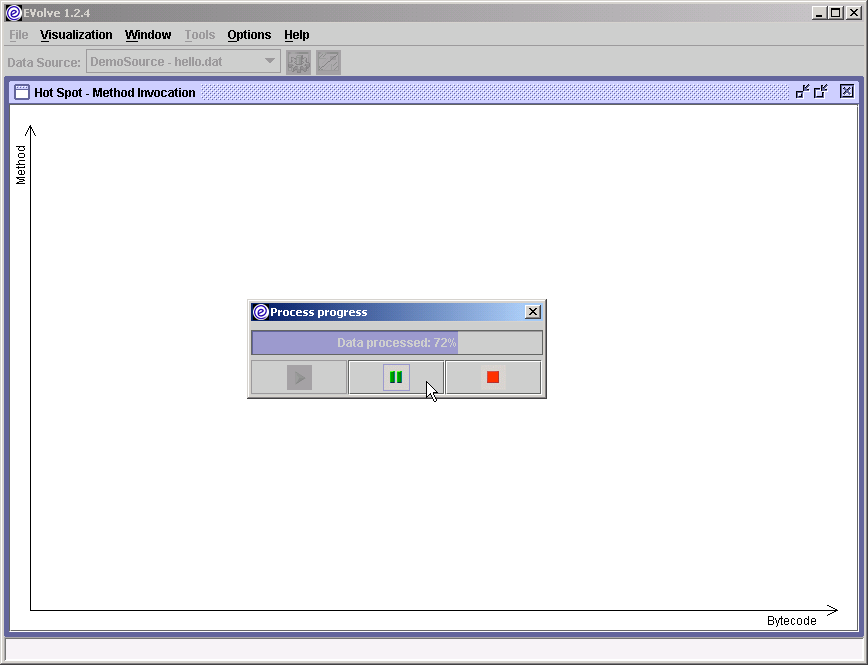
Task: Click the greyed-out play button
Action: (x=299, y=378)
